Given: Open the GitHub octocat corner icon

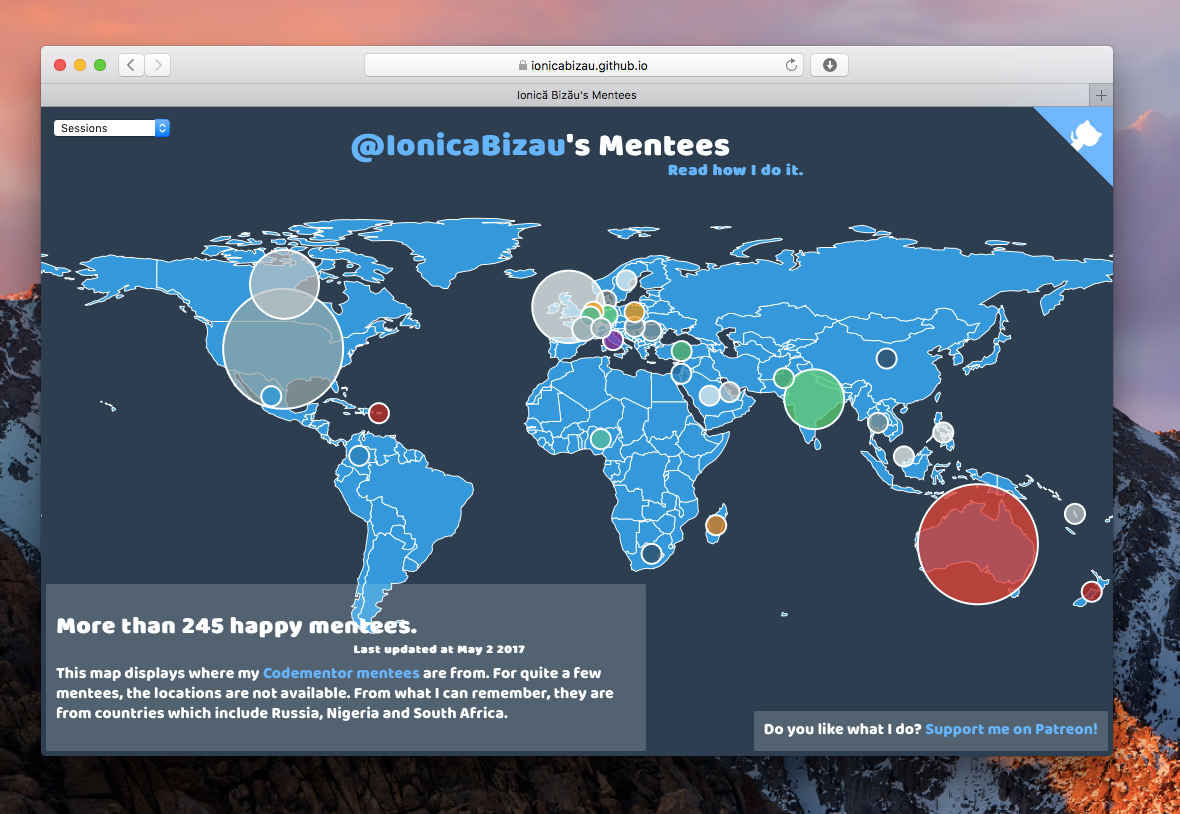Looking at the screenshot, I should (1085, 136).
